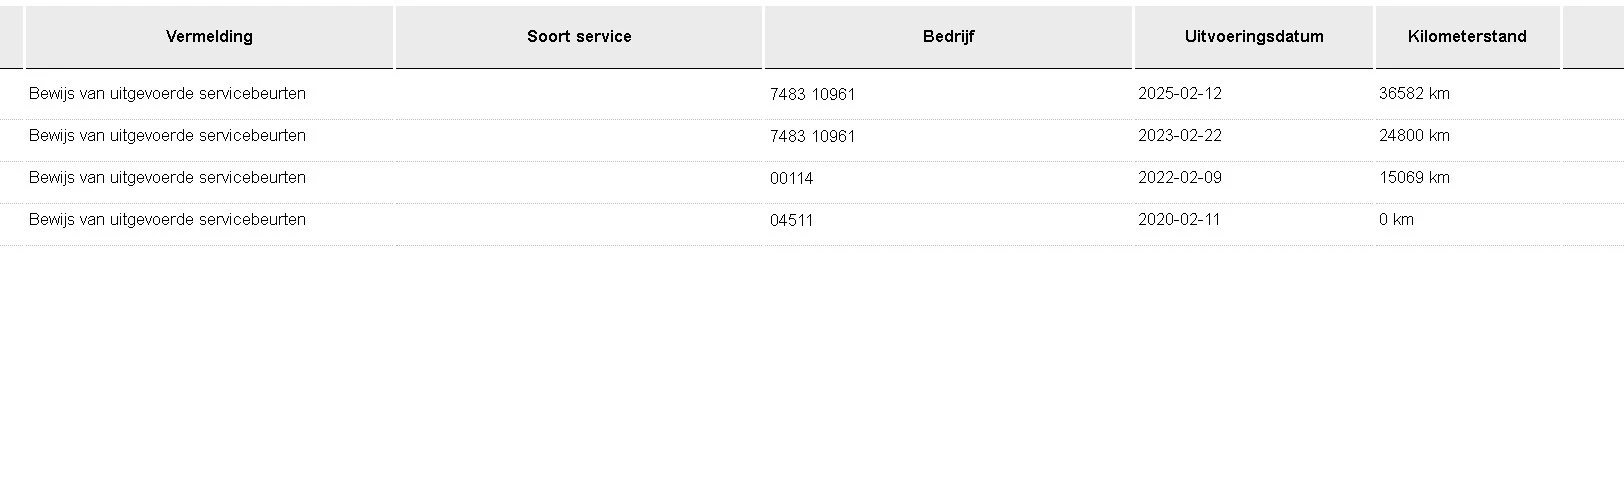The image size is (1624, 488).
Task: Select the Bedrijf column header
Action: pyautogui.click(x=948, y=37)
